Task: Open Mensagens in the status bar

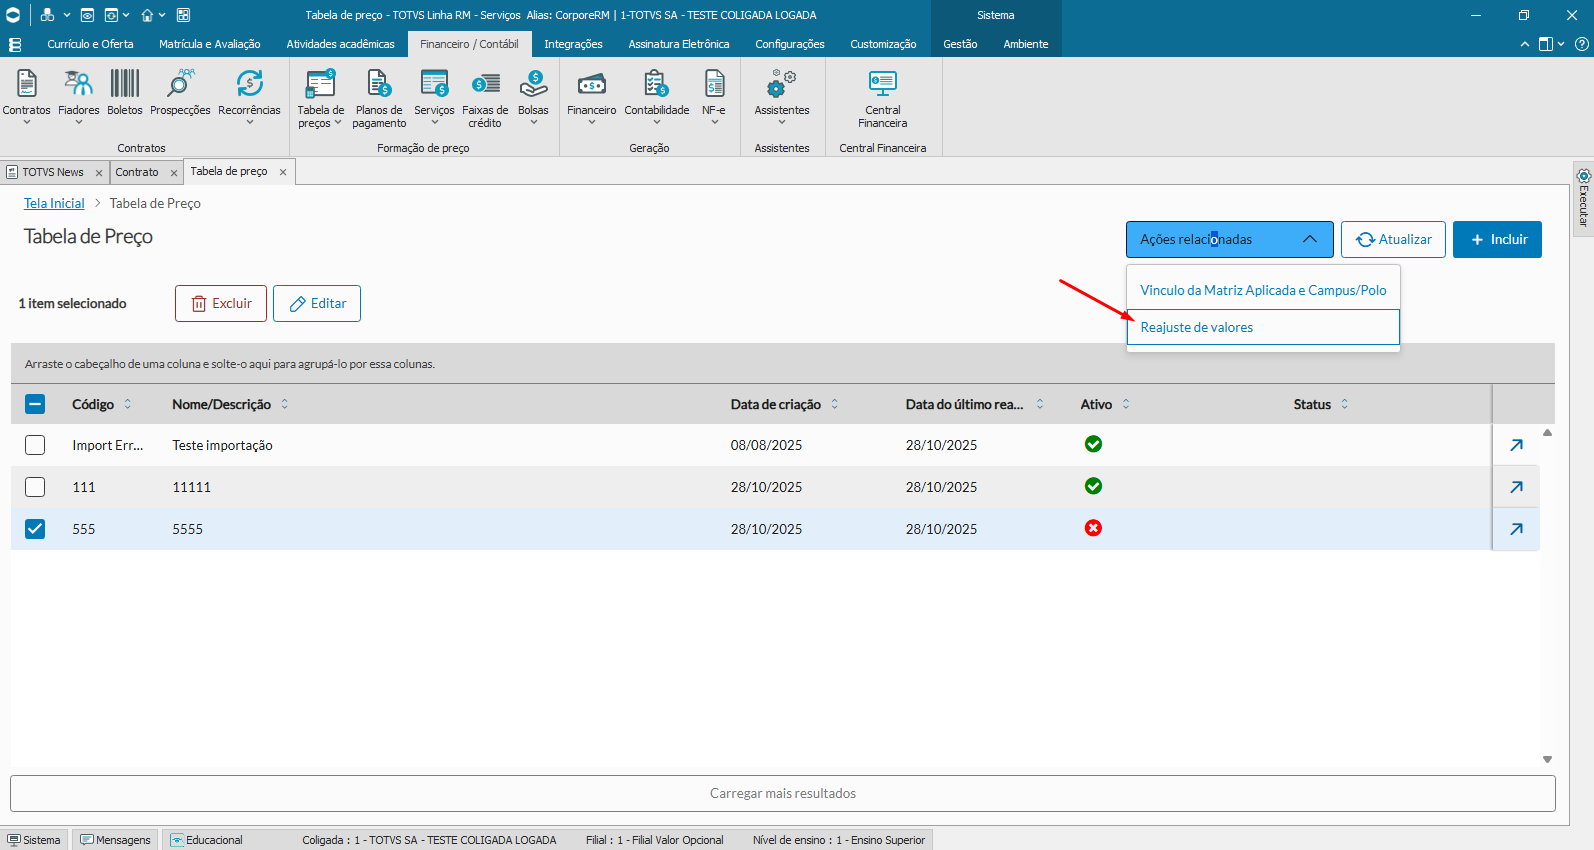Action: coord(116,840)
